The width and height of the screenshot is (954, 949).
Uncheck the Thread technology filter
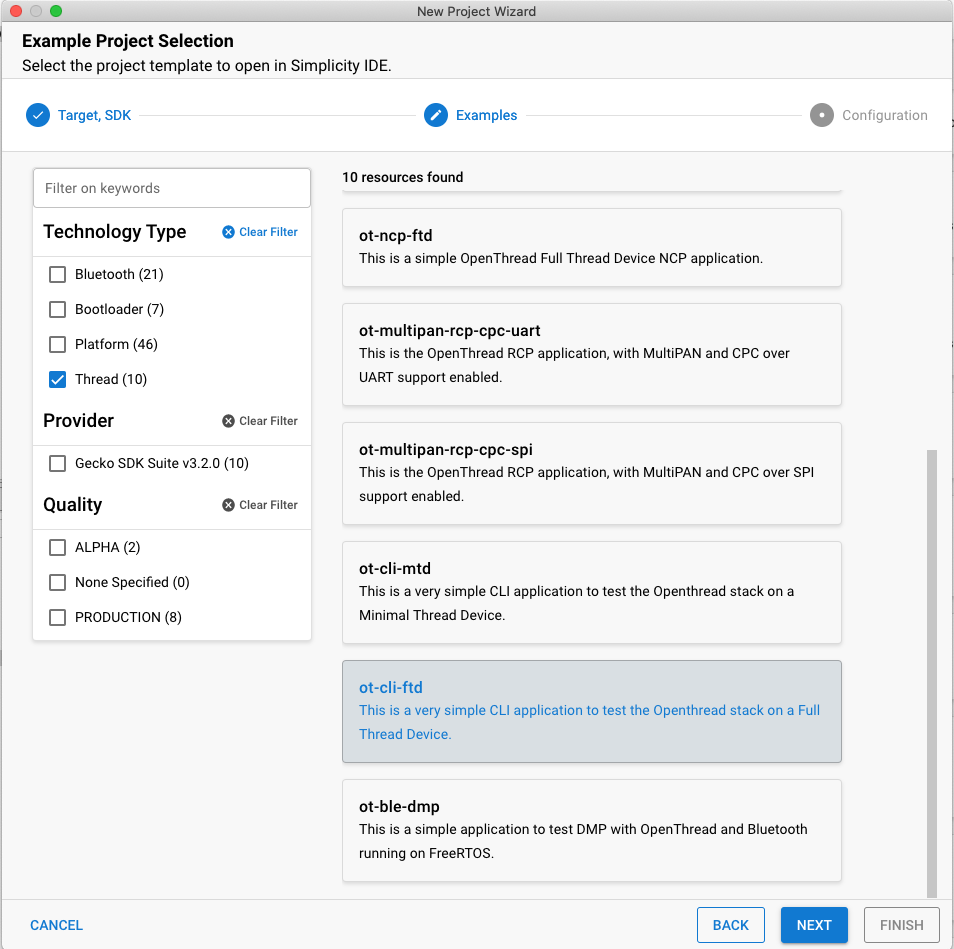click(x=57, y=379)
